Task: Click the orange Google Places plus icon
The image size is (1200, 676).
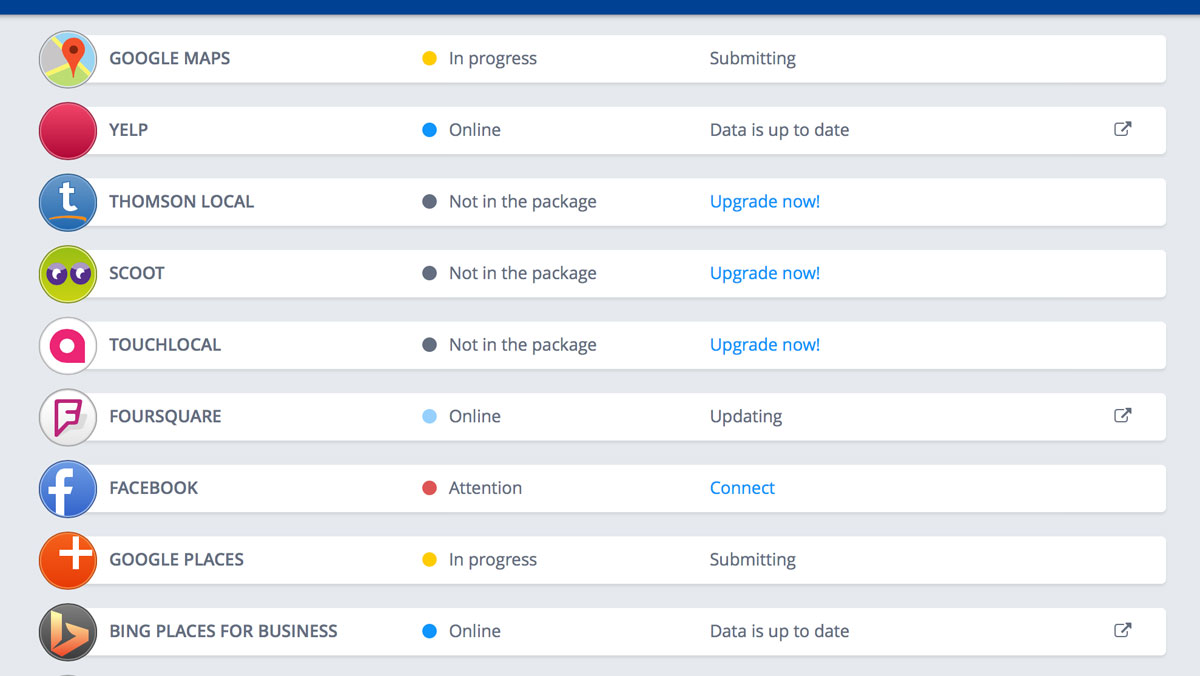Action: [68, 561]
